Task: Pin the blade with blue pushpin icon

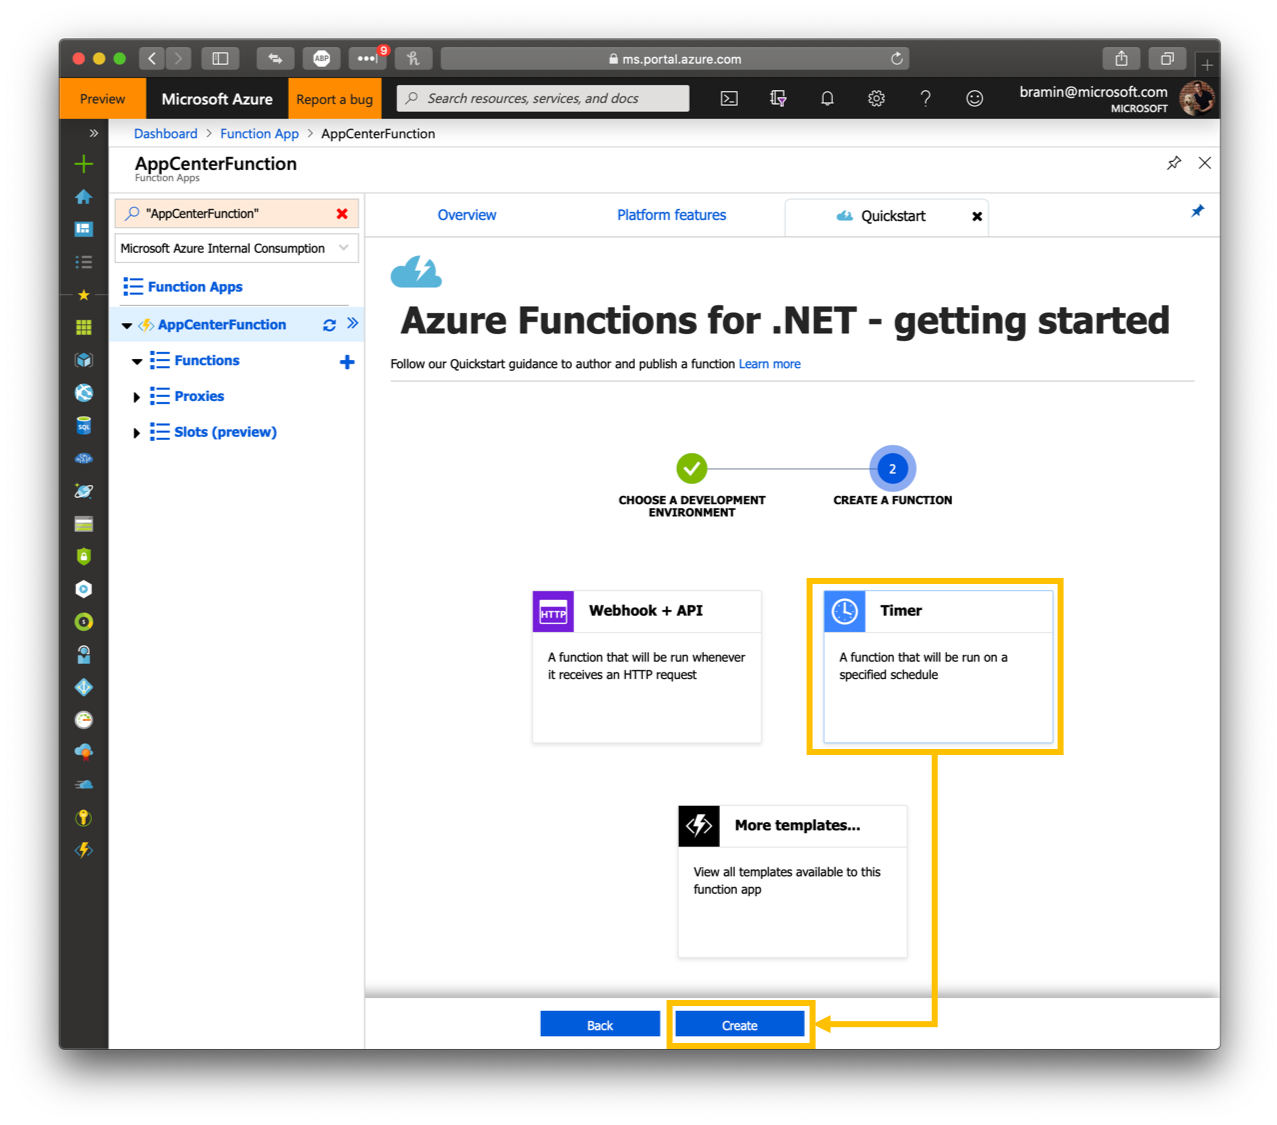Action: (1197, 211)
